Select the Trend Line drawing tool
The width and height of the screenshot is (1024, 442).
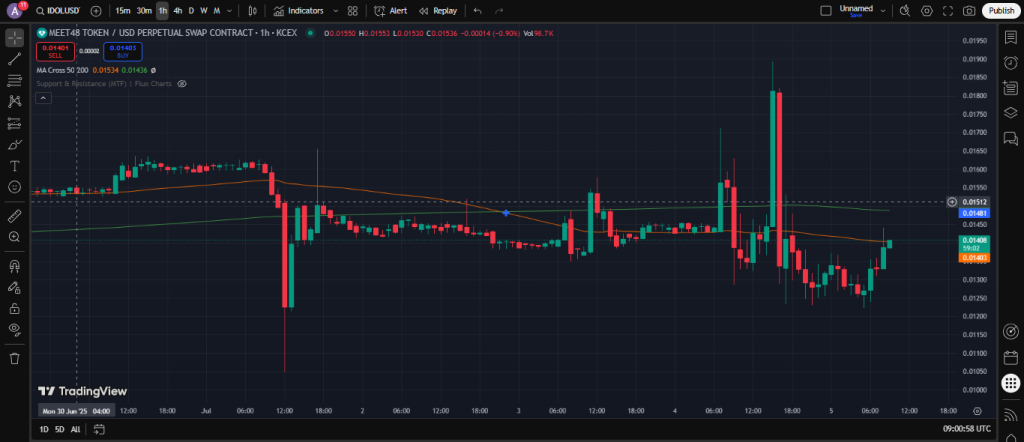pyautogui.click(x=14, y=59)
